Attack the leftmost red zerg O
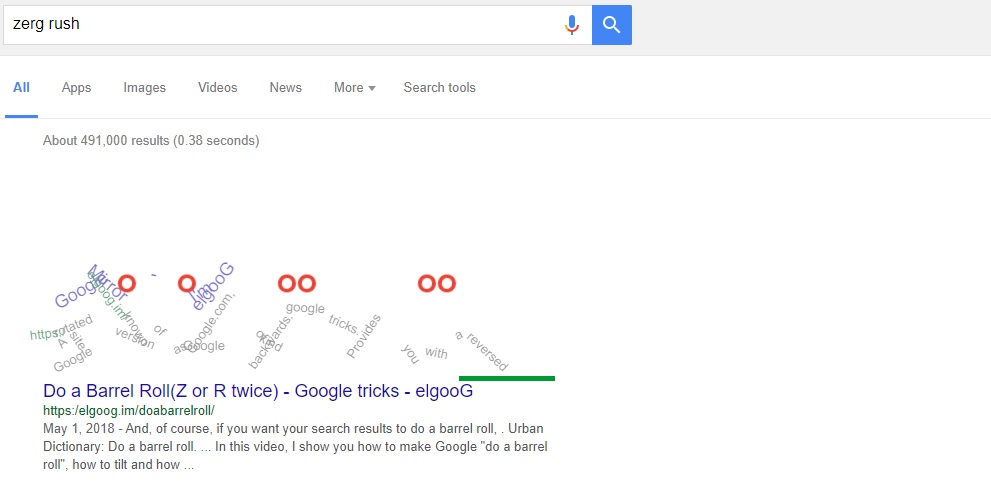 (x=126, y=284)
